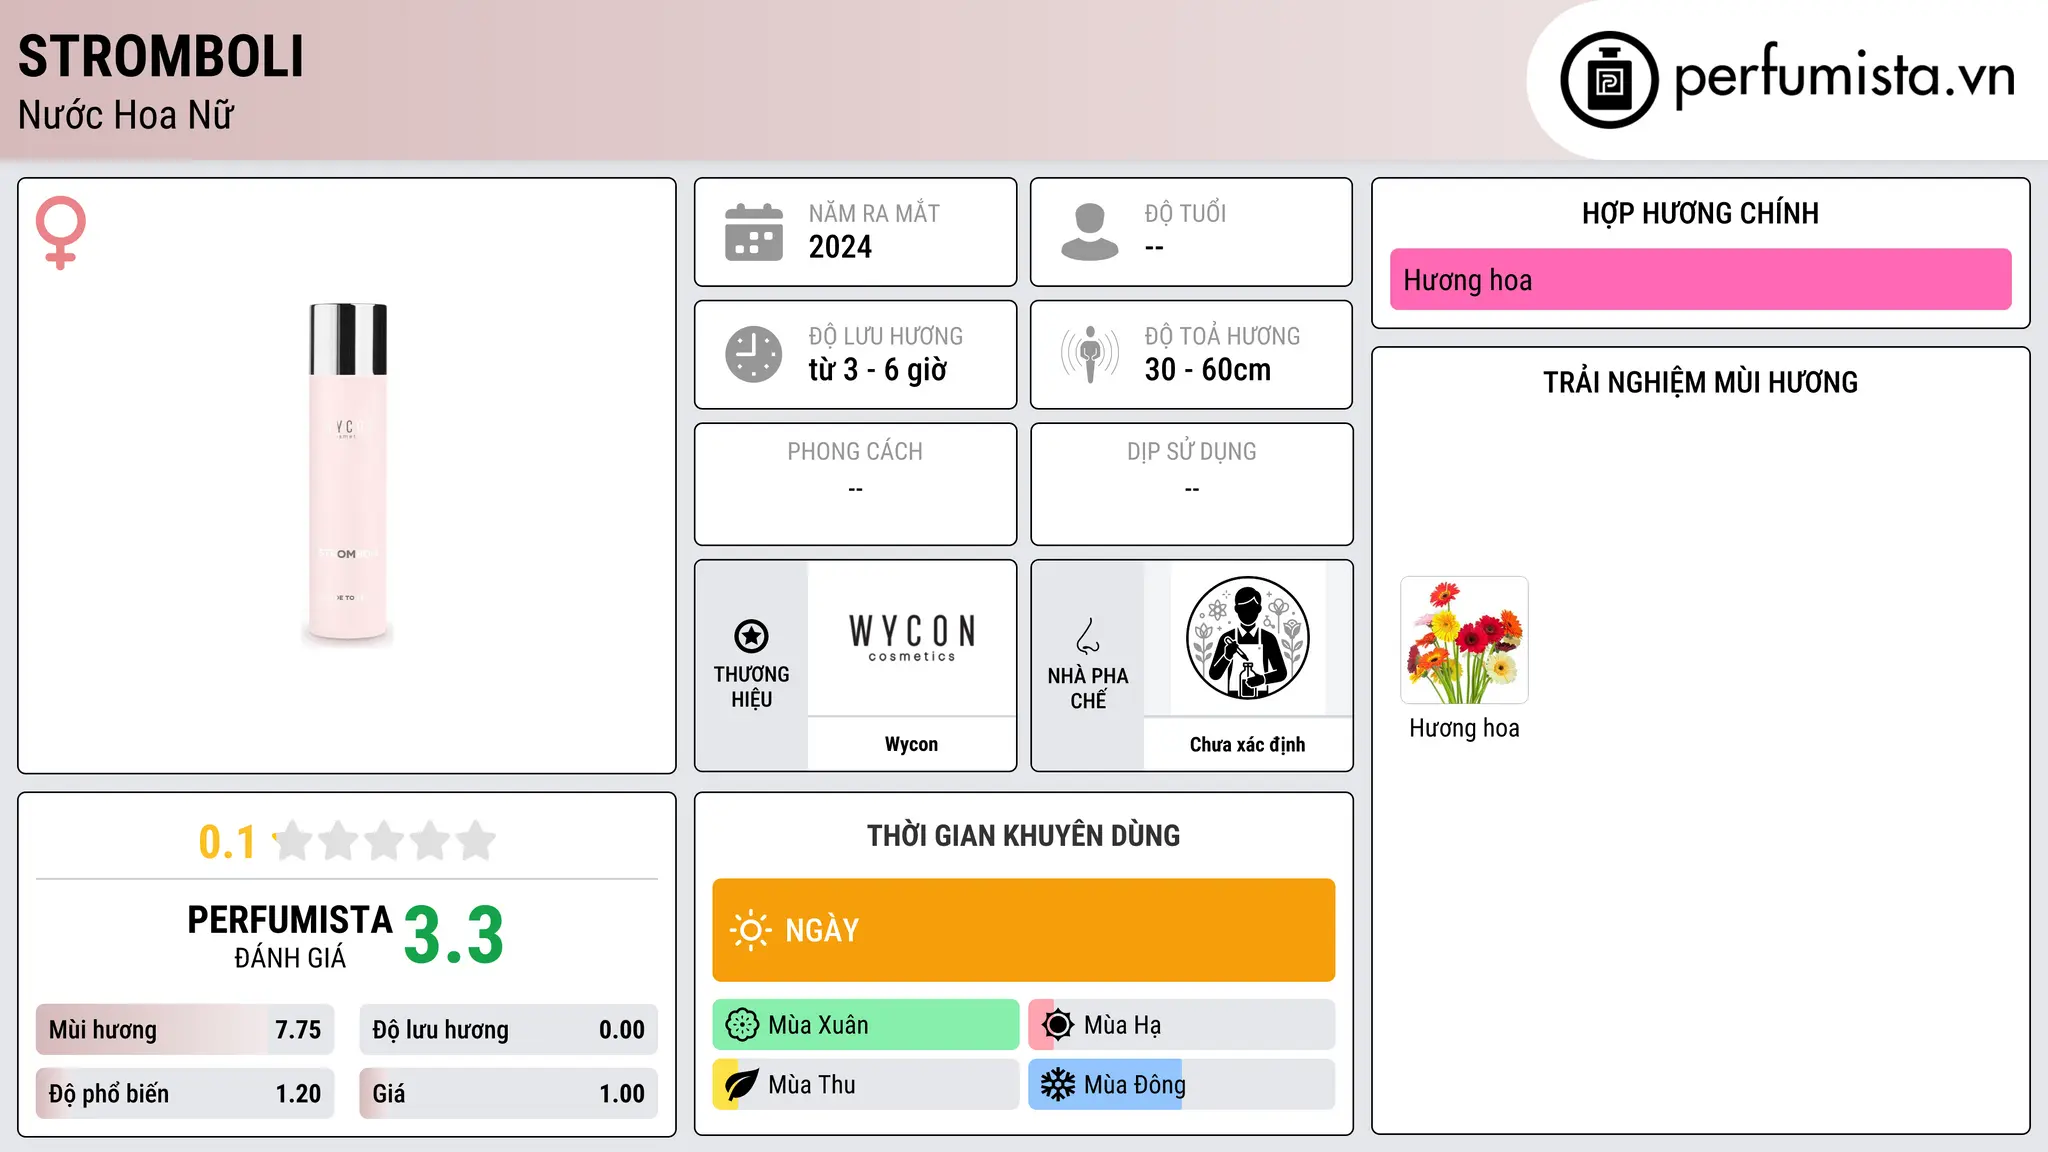Viewport: 2048px width, 1152px height.
Task: Click the Wycon cosmetics brand logo
Action: coord(911,638)
